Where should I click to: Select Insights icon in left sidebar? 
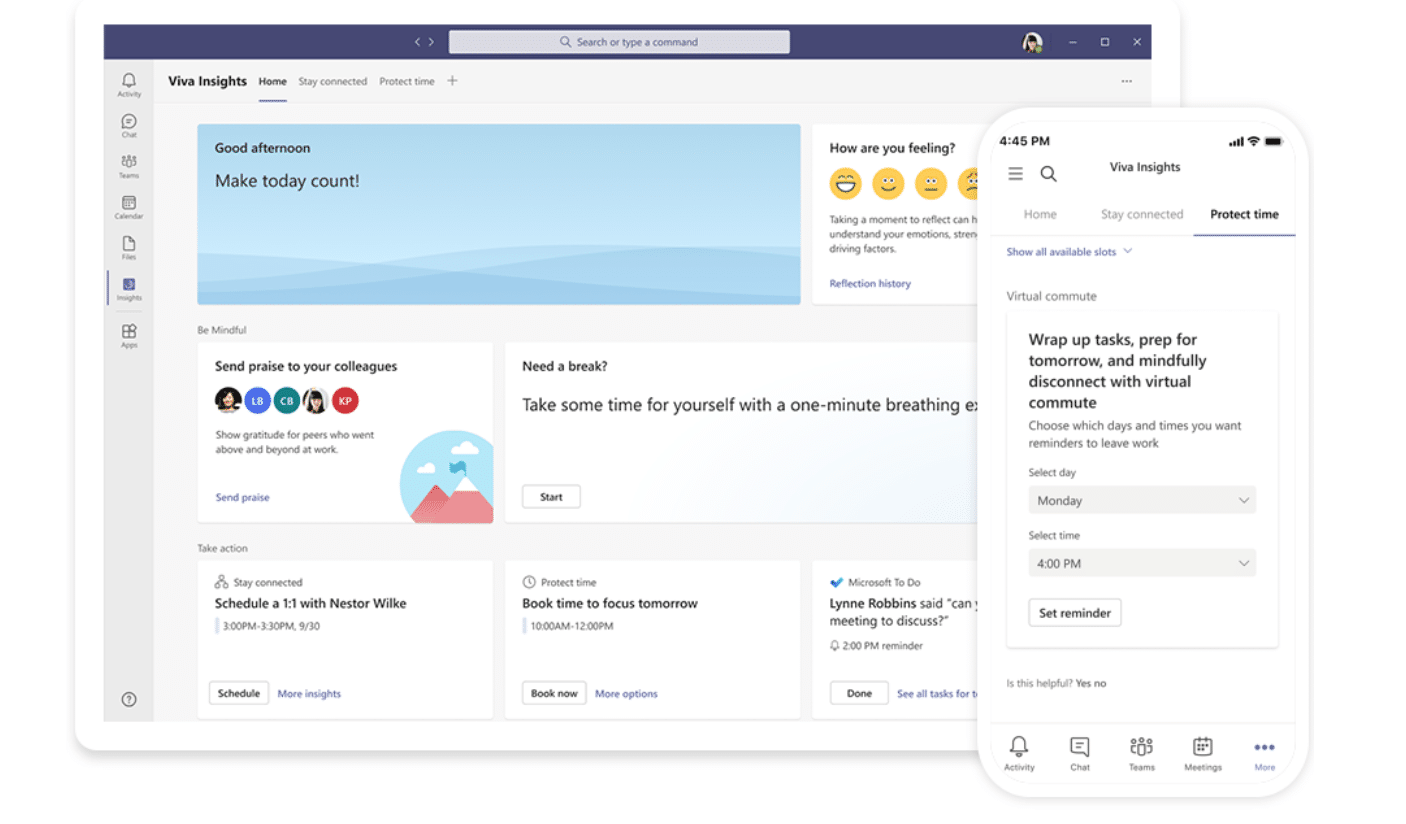(x=129, y=289)
